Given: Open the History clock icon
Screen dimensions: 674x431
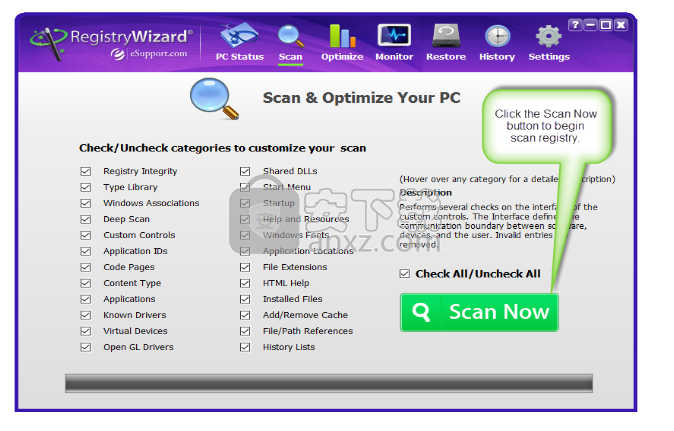Looking at the screenshot, I should click(497, 36).
